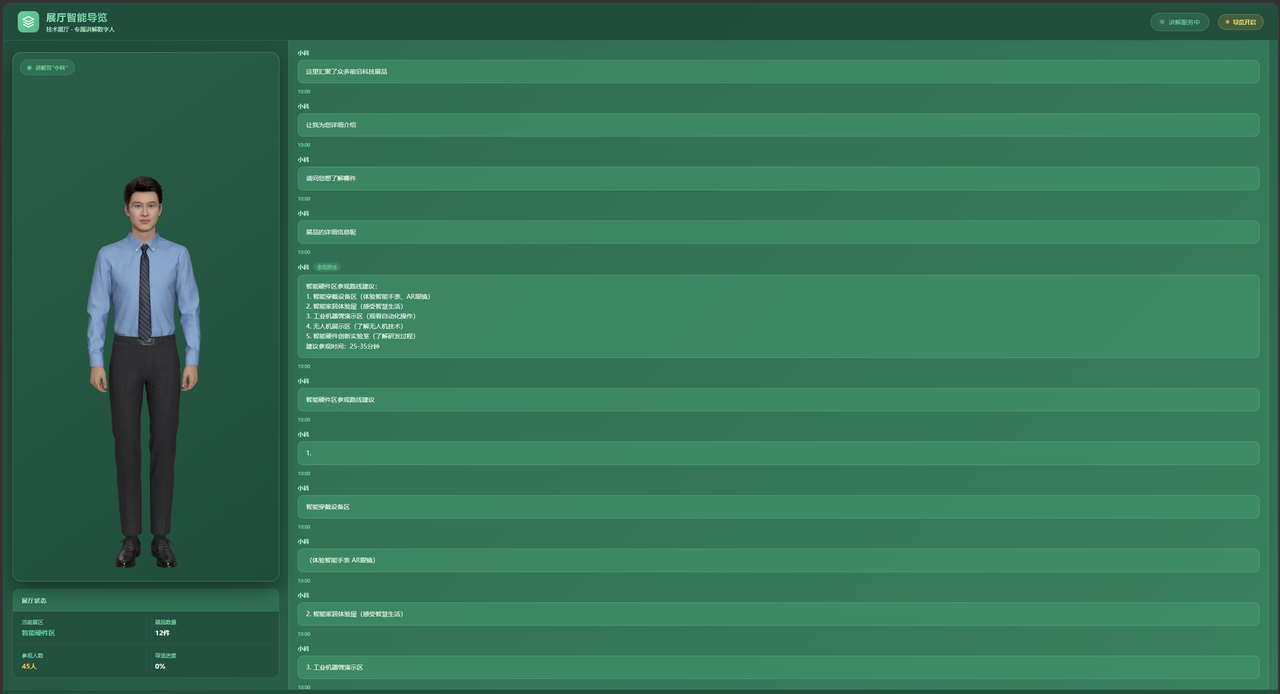The width and height of the screenshot is (1280, 694).
Task: Click the message 这里汇聚了众多前沿科技展品
Action: (x=778, y=72)
